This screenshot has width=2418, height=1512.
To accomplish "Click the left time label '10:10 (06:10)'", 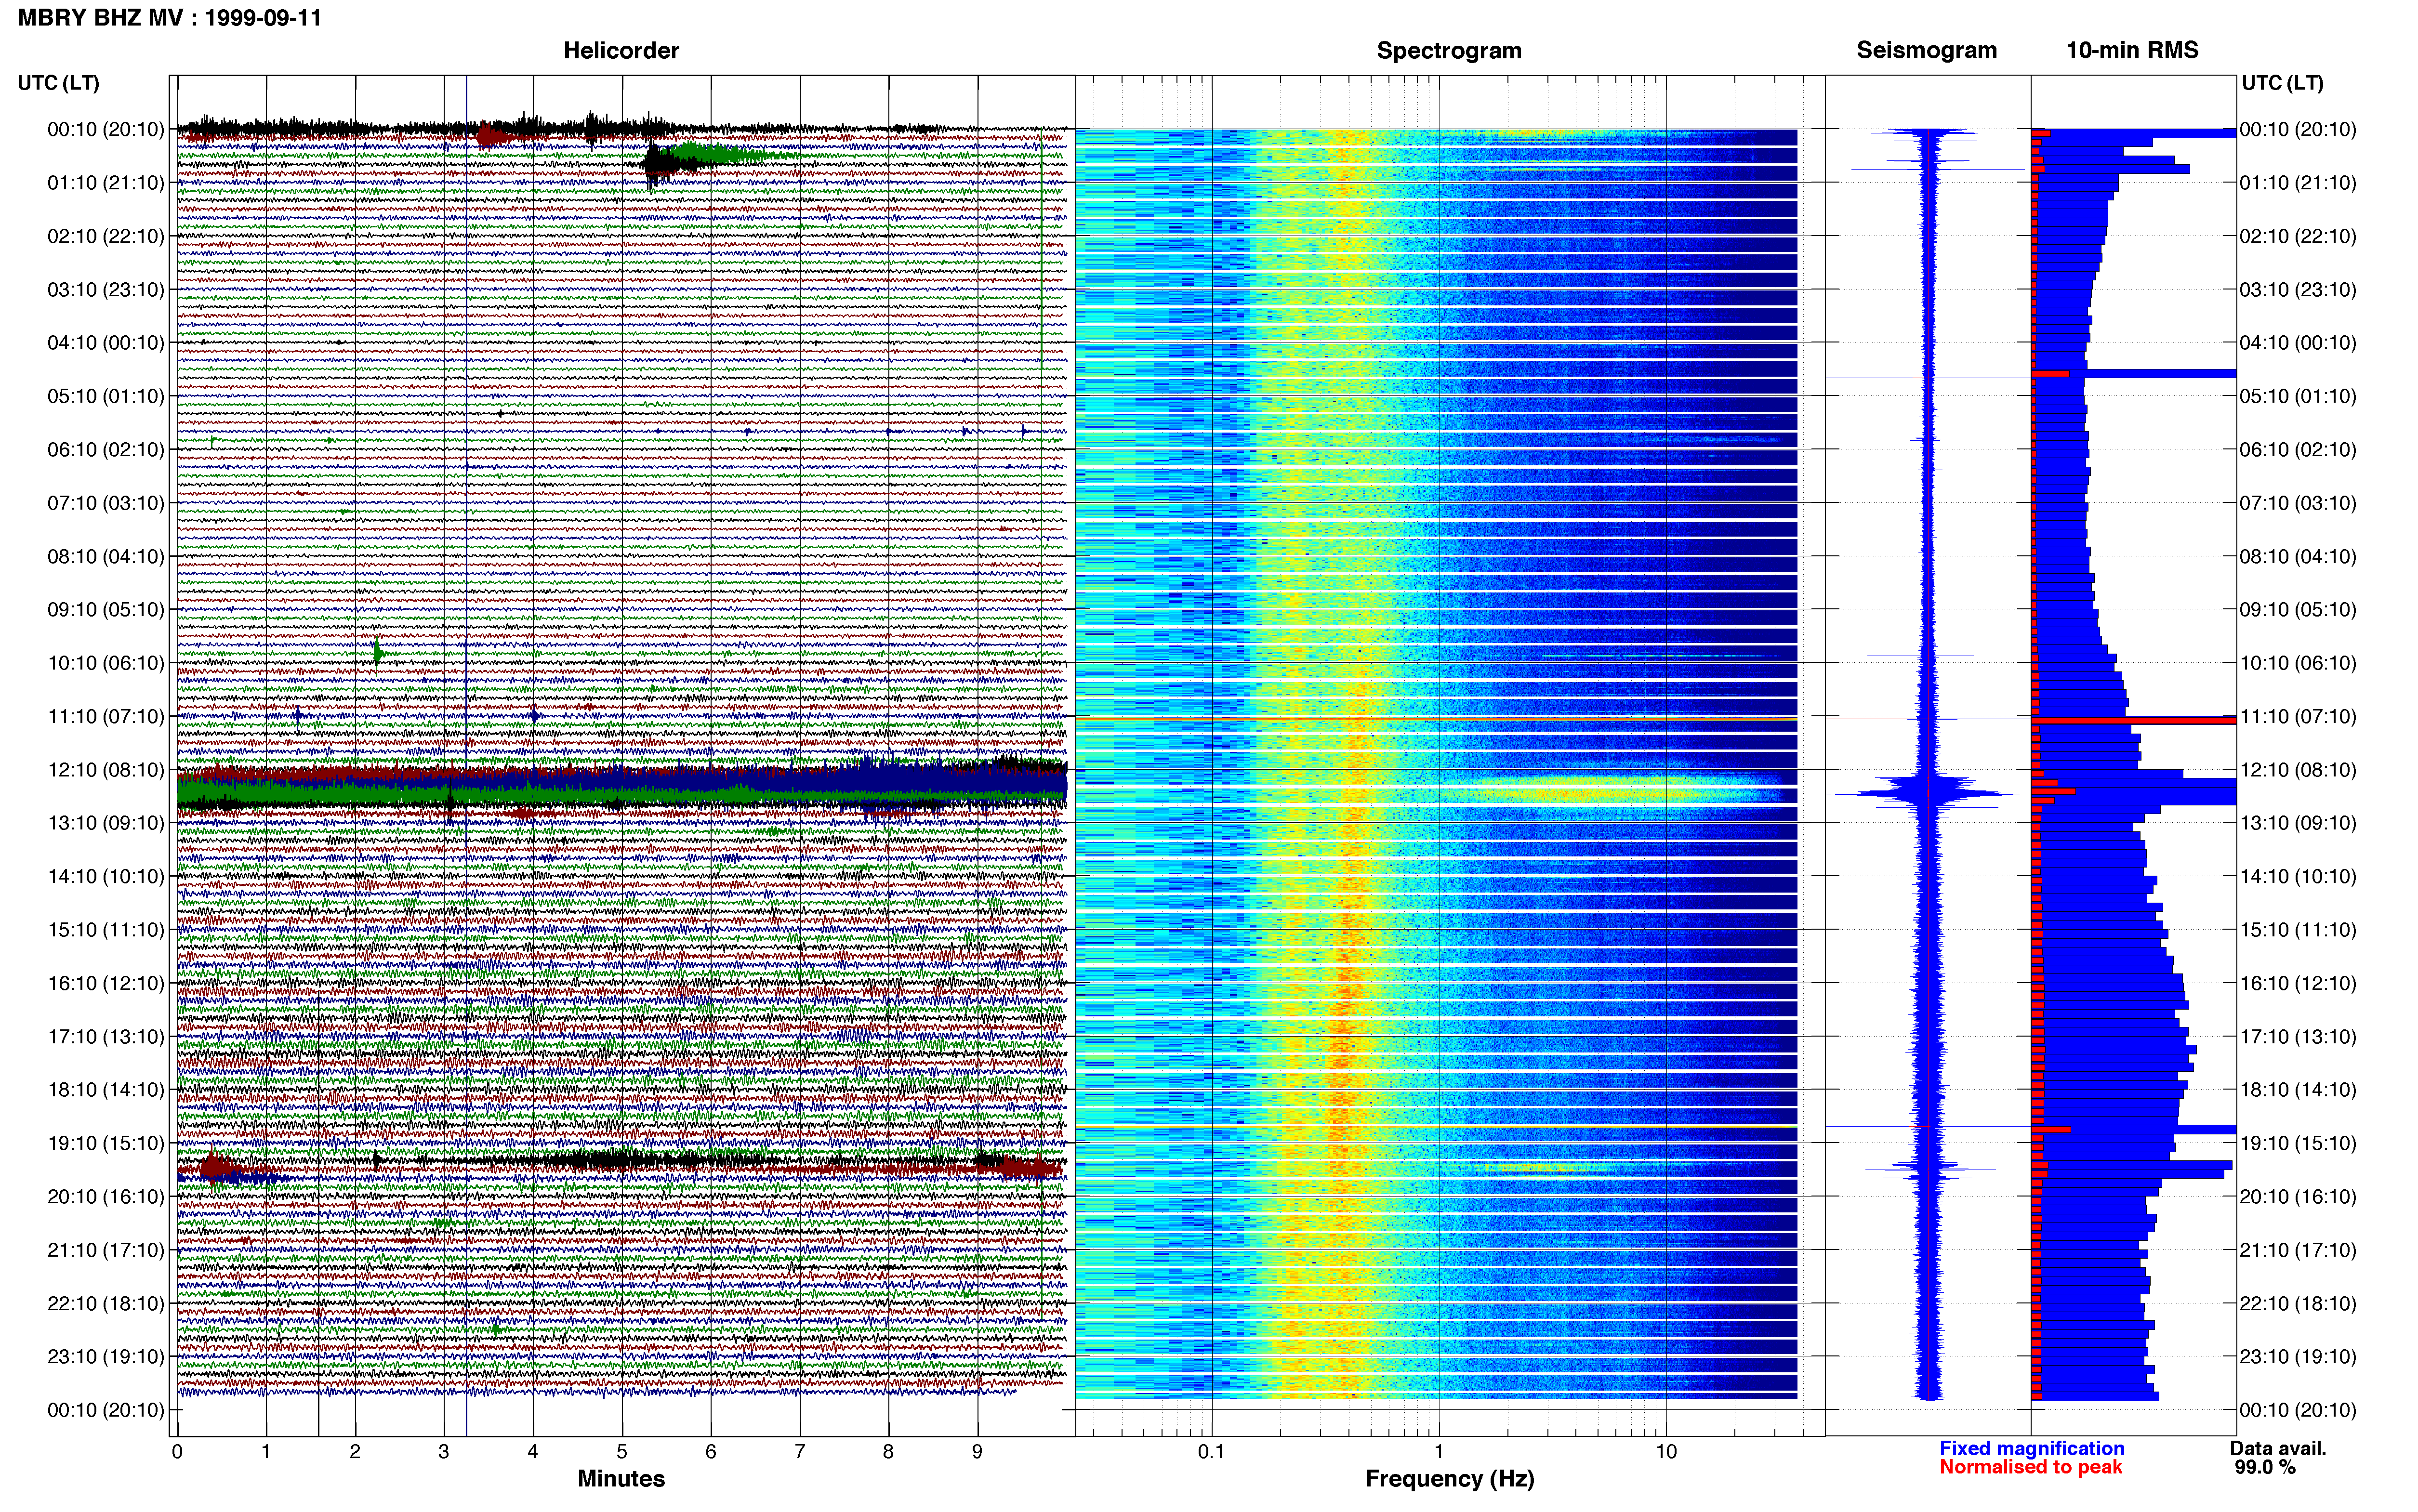I will click(106, 663).
